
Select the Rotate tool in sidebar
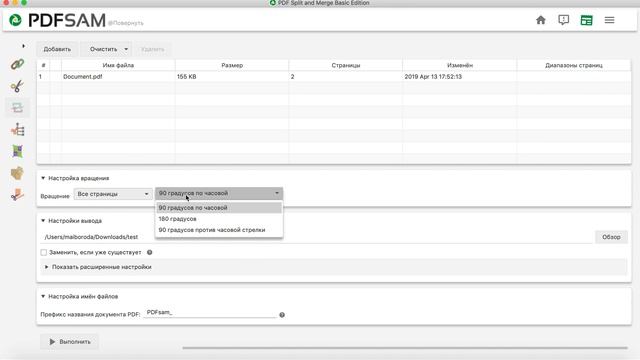pos(17,108)
